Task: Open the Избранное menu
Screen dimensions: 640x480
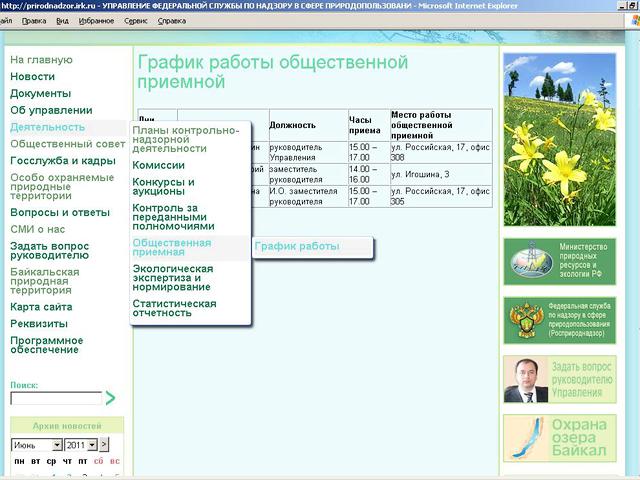Action: click(96, 21)
